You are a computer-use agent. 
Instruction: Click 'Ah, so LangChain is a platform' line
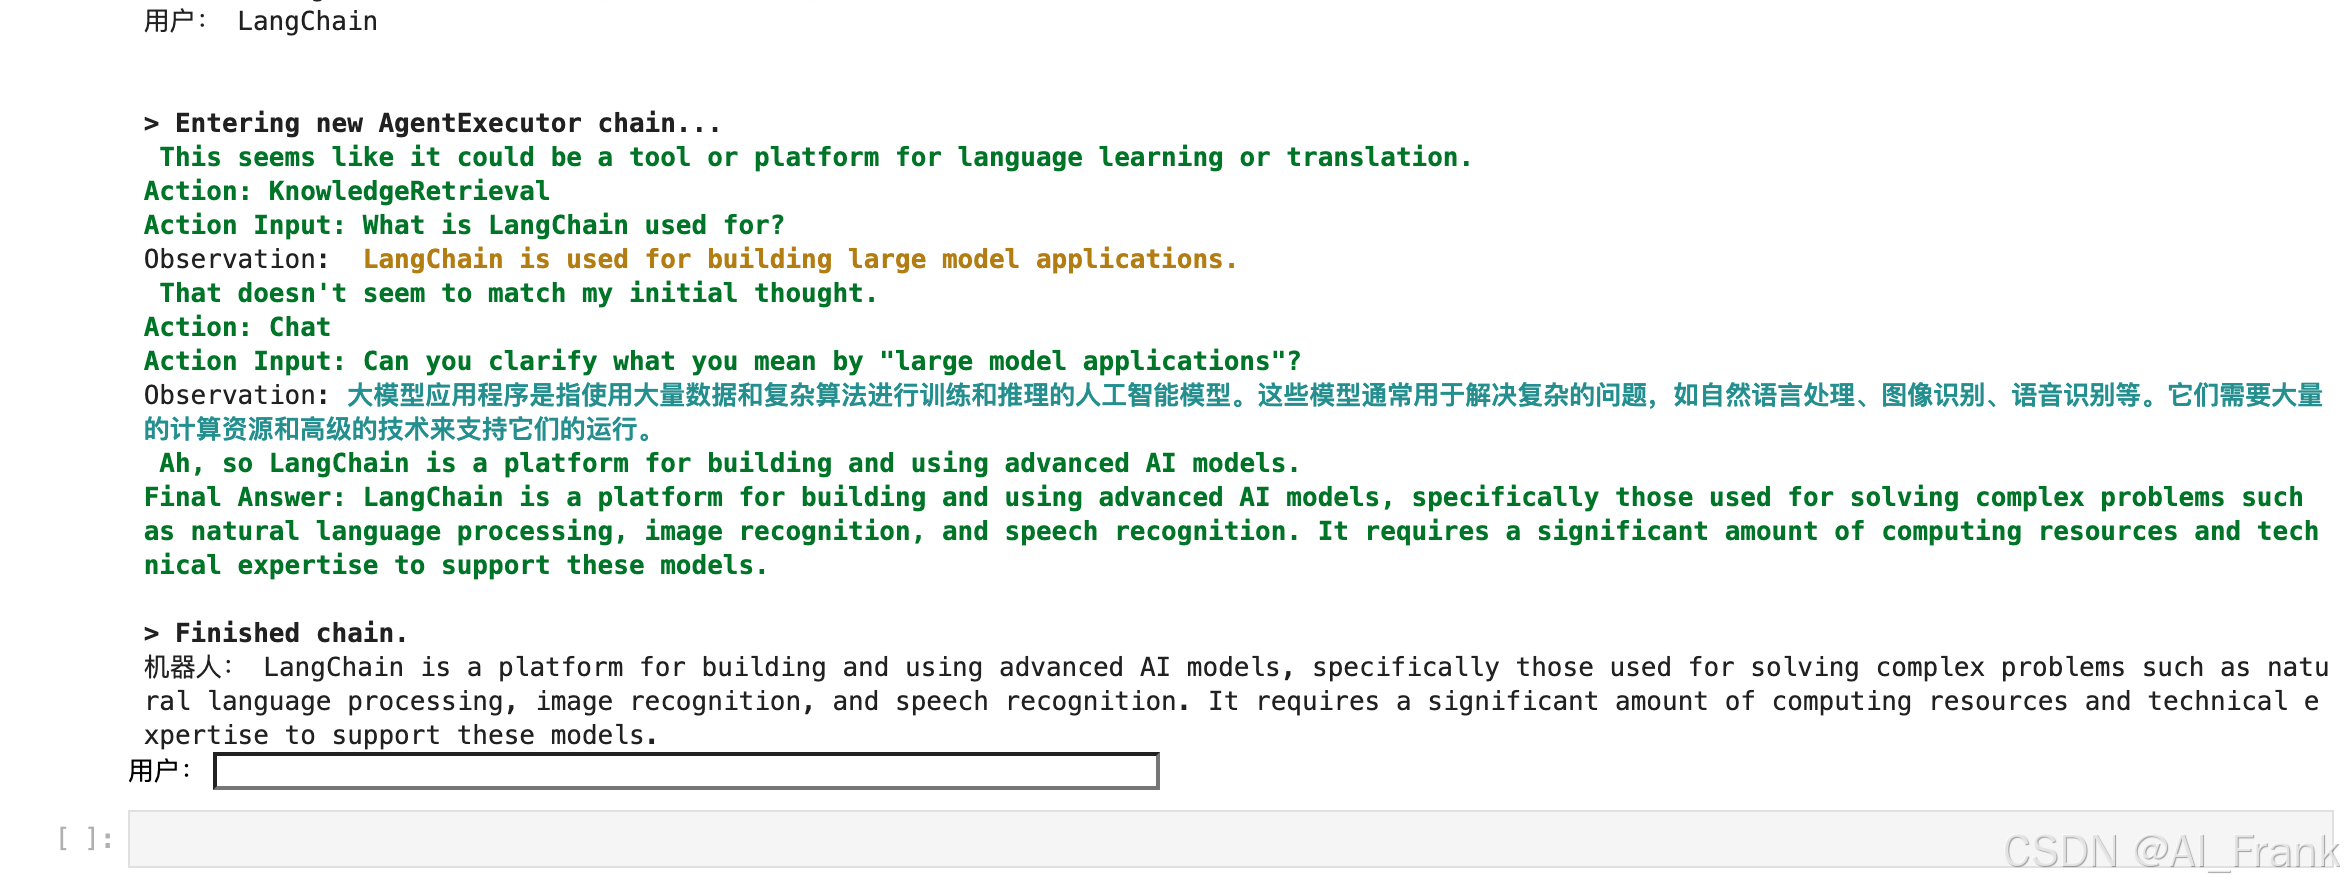(729, 463)
